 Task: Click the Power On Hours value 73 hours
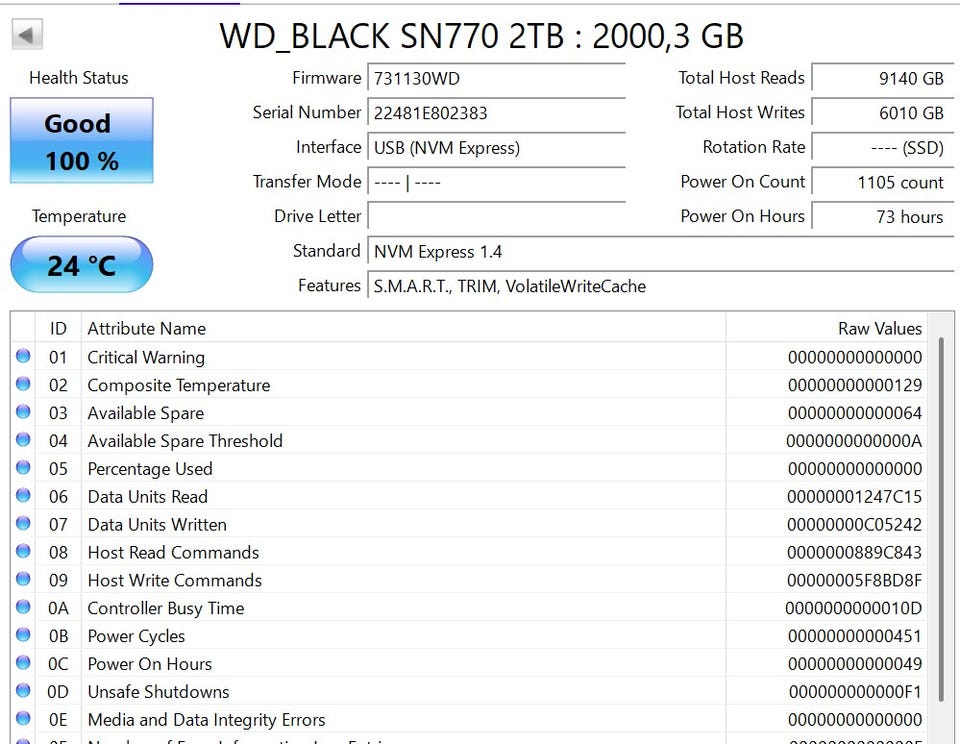[882, 217]
